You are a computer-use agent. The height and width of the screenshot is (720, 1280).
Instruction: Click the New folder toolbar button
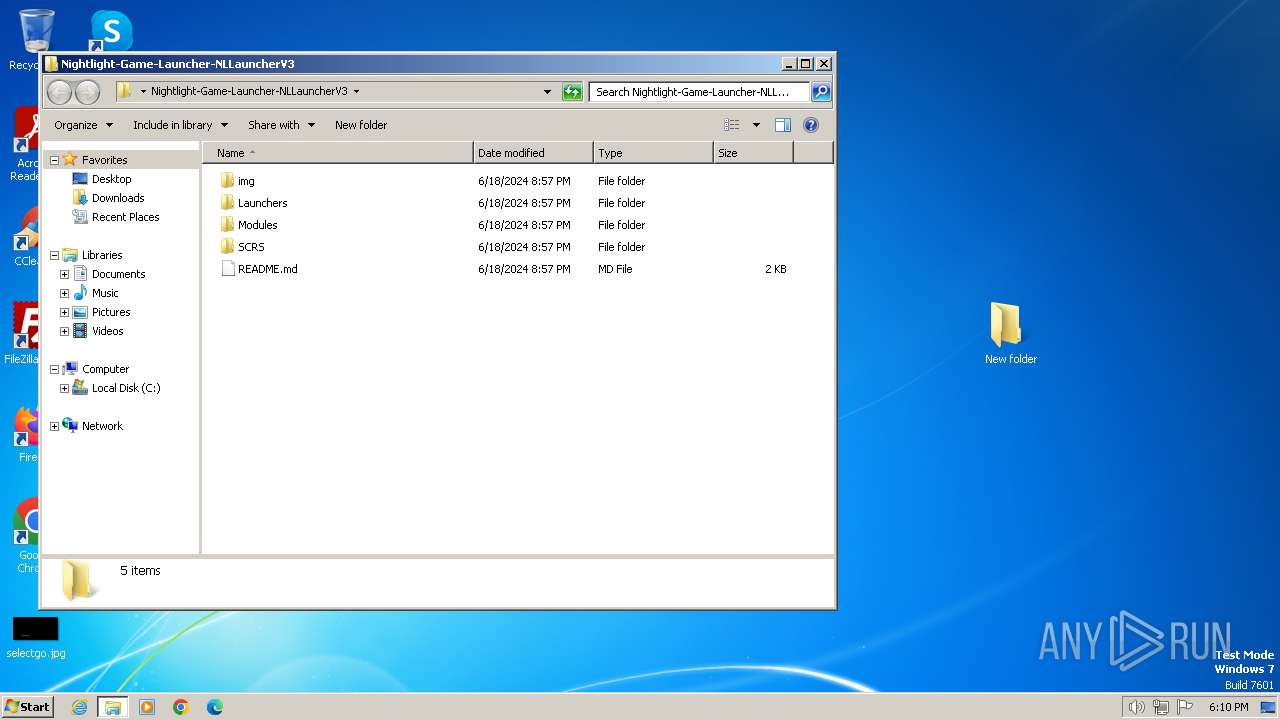coord(361,125)
